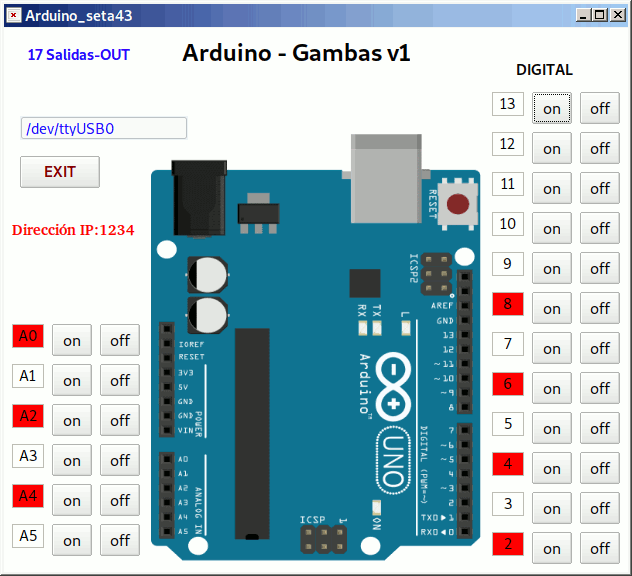Turn on analog pin A1

click(72, 380)
